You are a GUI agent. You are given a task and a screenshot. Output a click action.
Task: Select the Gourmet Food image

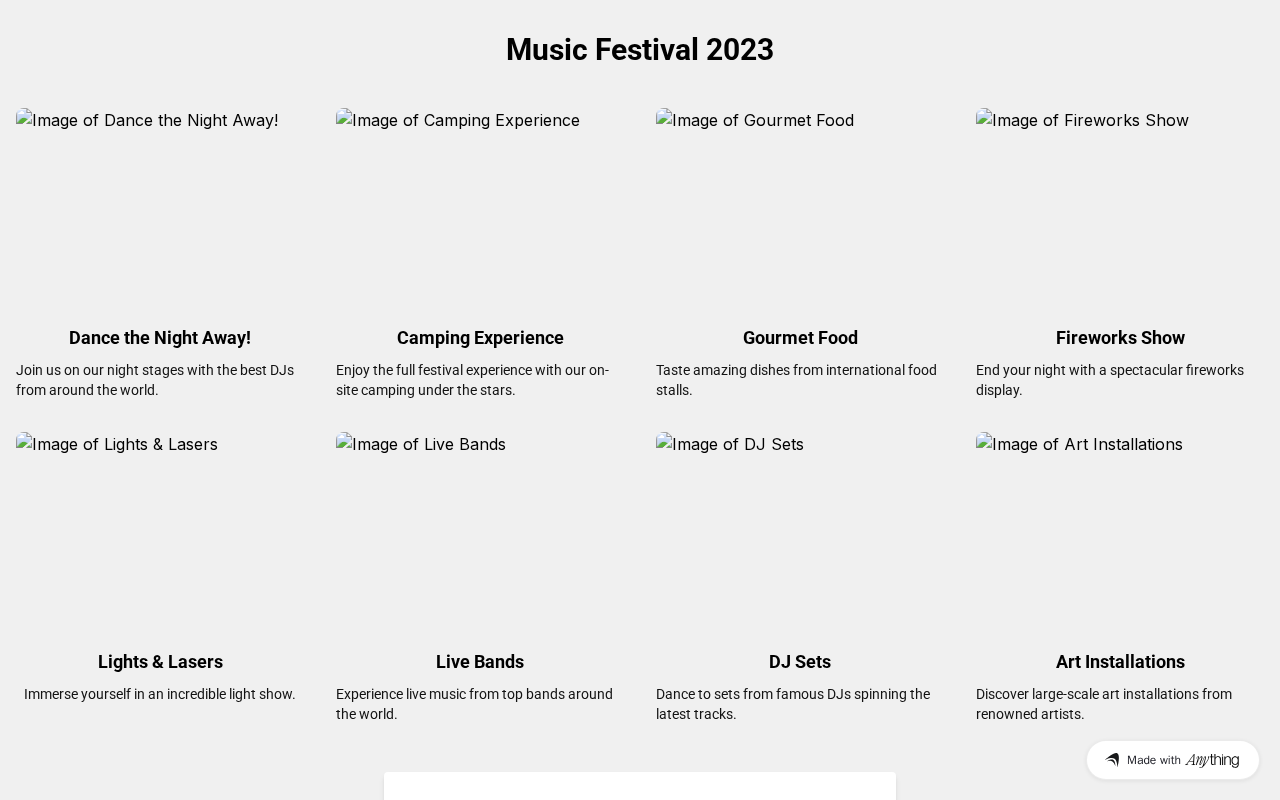coord(800,208)
